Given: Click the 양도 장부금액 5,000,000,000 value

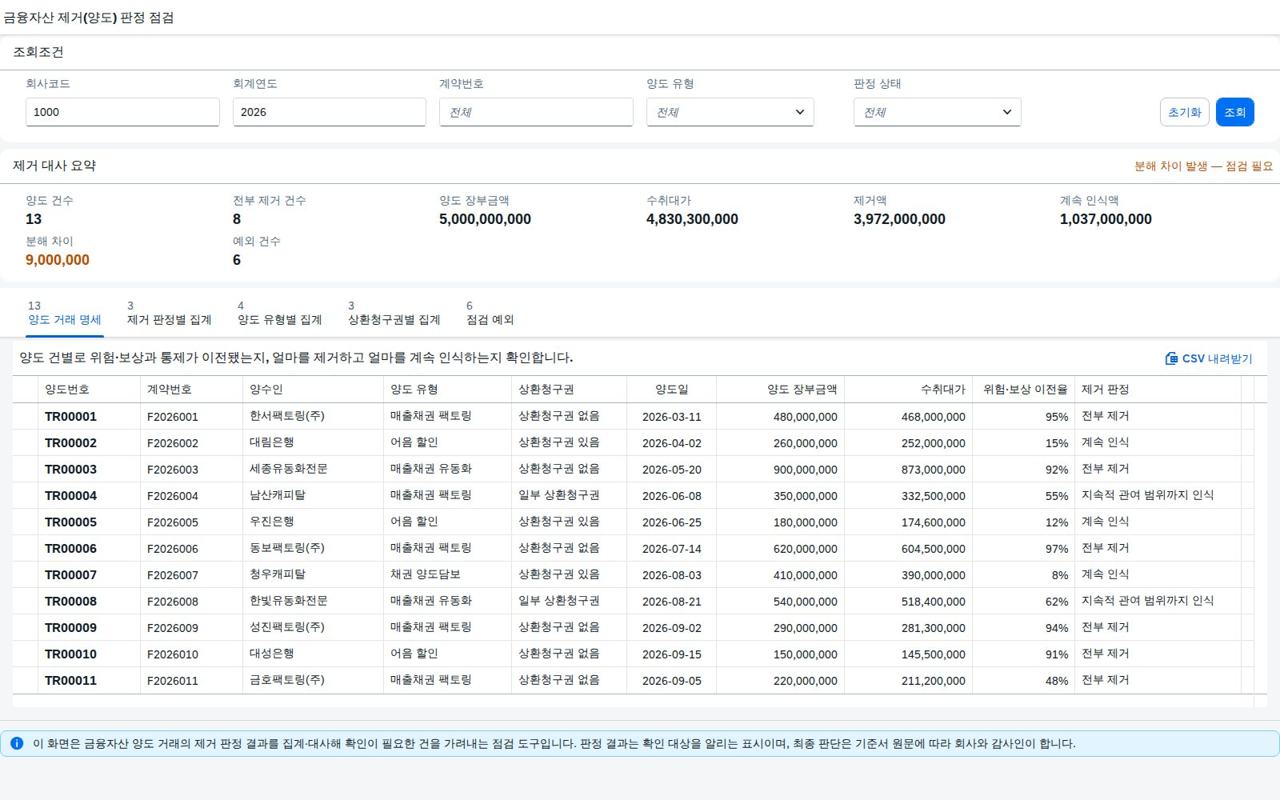Looking at the screenshot, I should (x=485, y=219).
